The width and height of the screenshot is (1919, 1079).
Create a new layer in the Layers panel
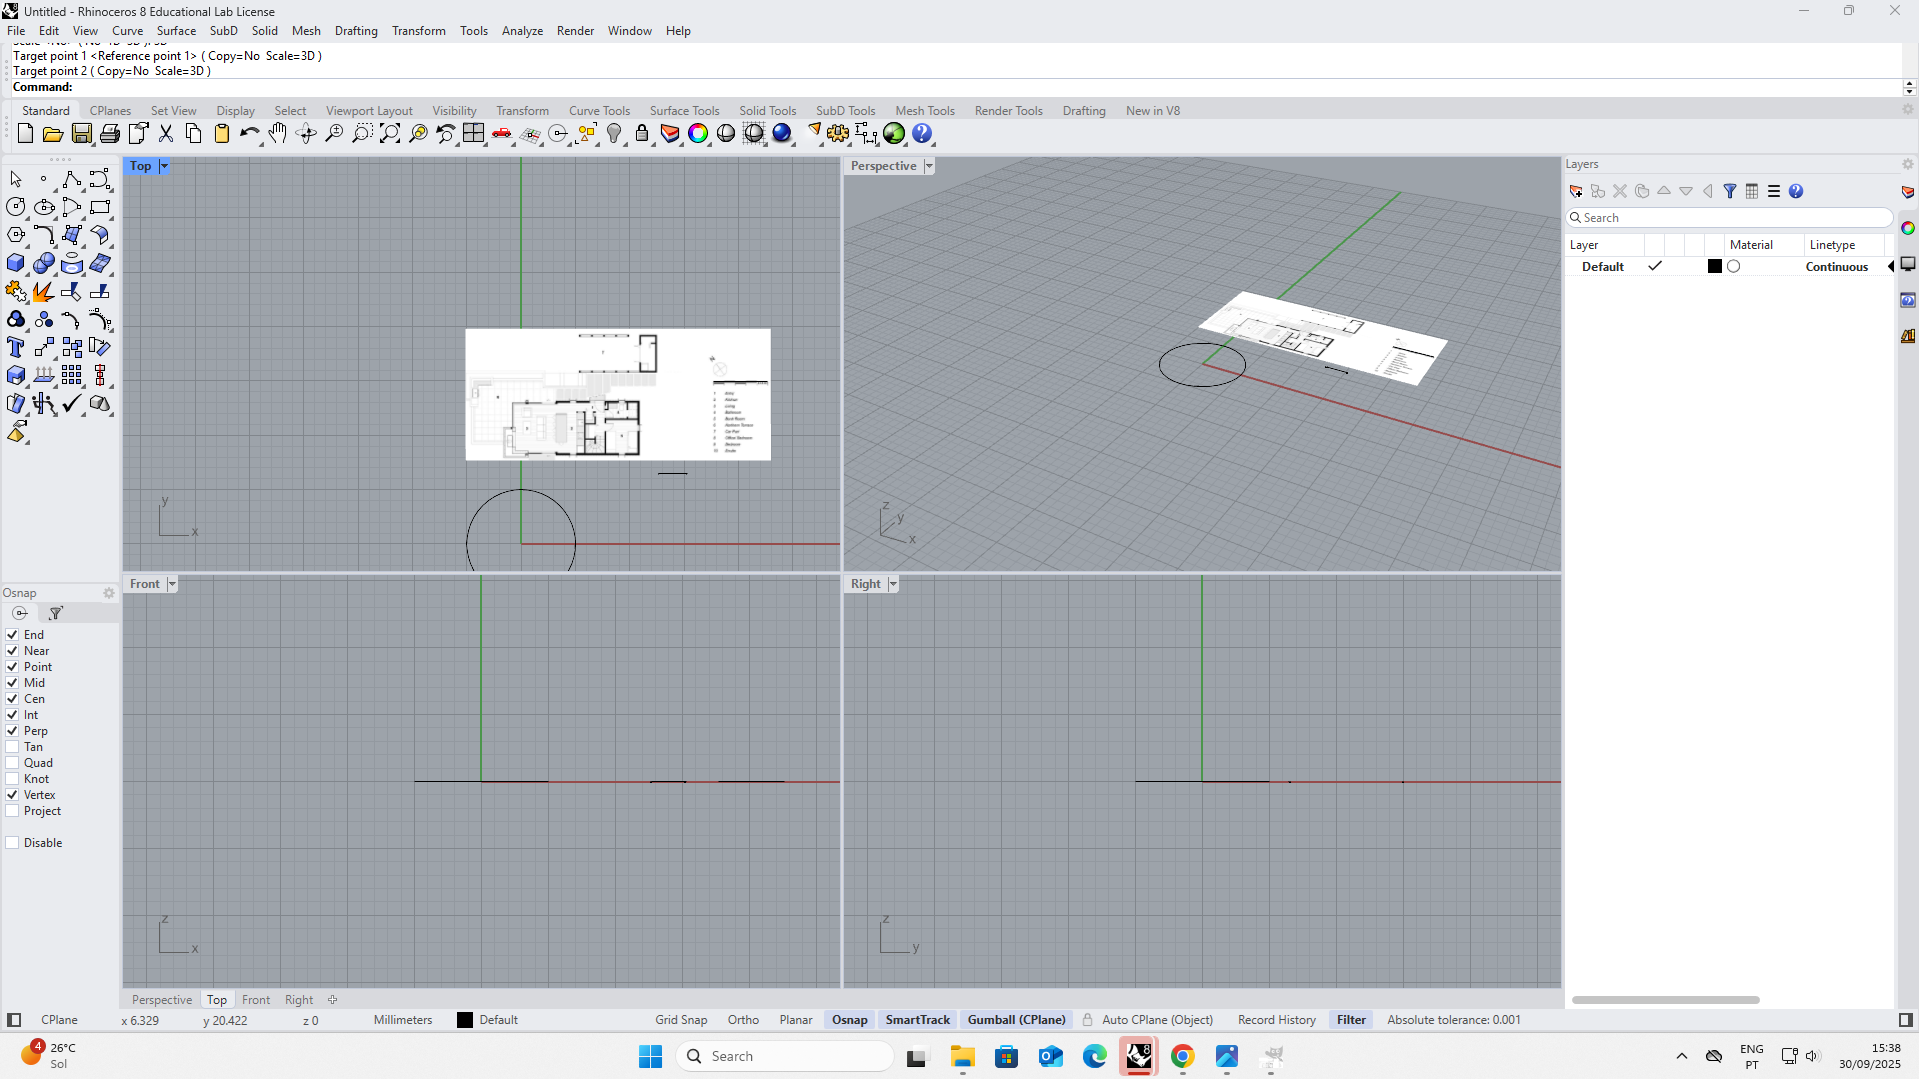point(1576,191)
